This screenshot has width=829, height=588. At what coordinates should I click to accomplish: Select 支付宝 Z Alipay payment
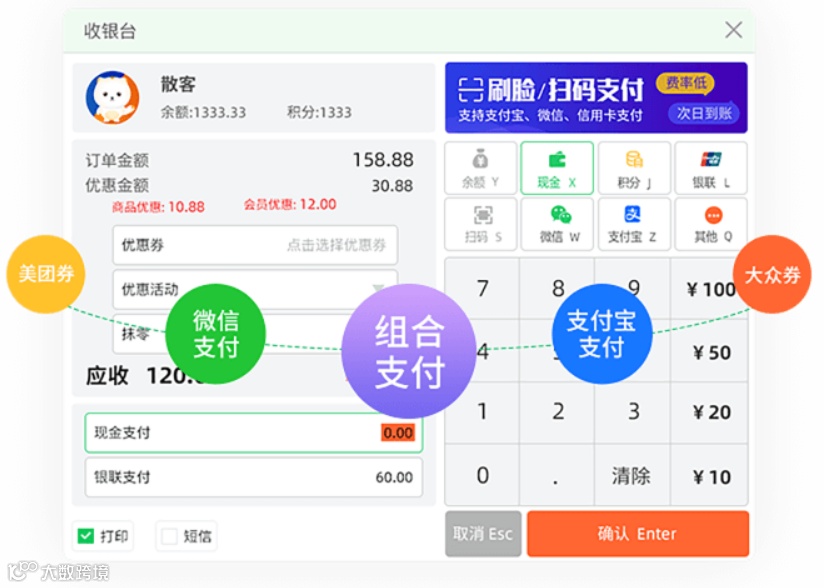click(x=634, y=224)
